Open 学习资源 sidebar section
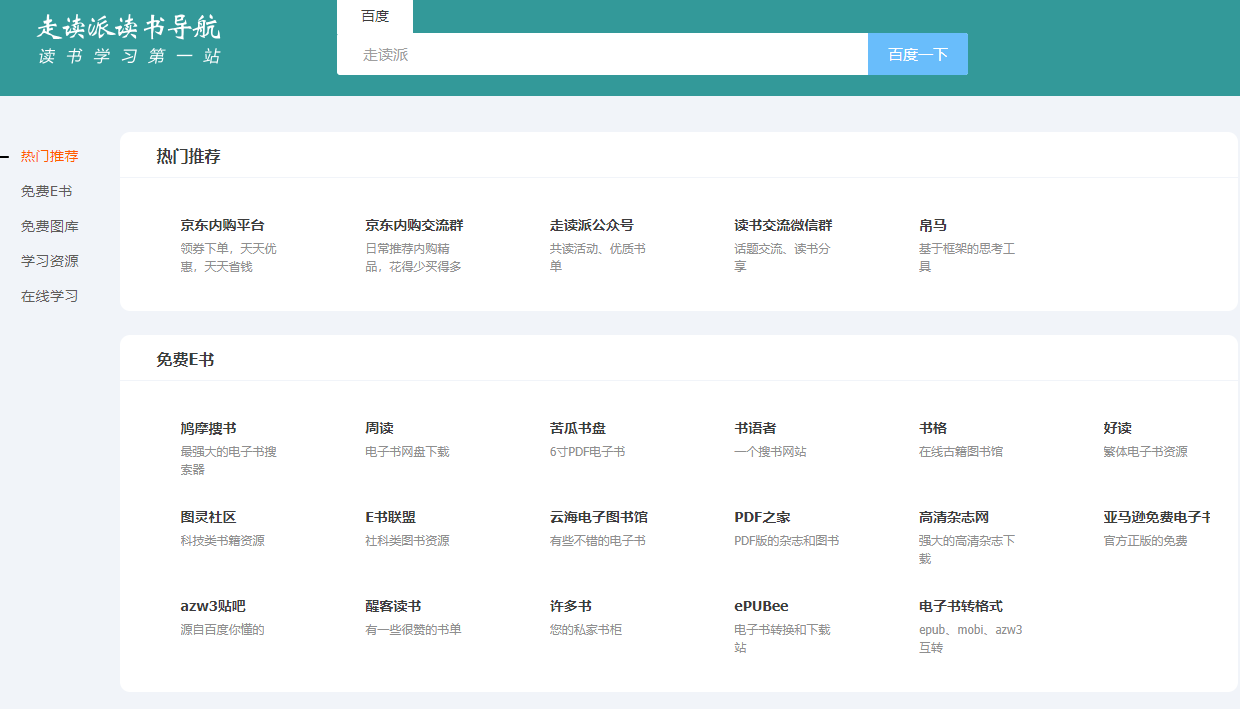The width and height of the screenshot is (1240, 709). tap(50, 261)
